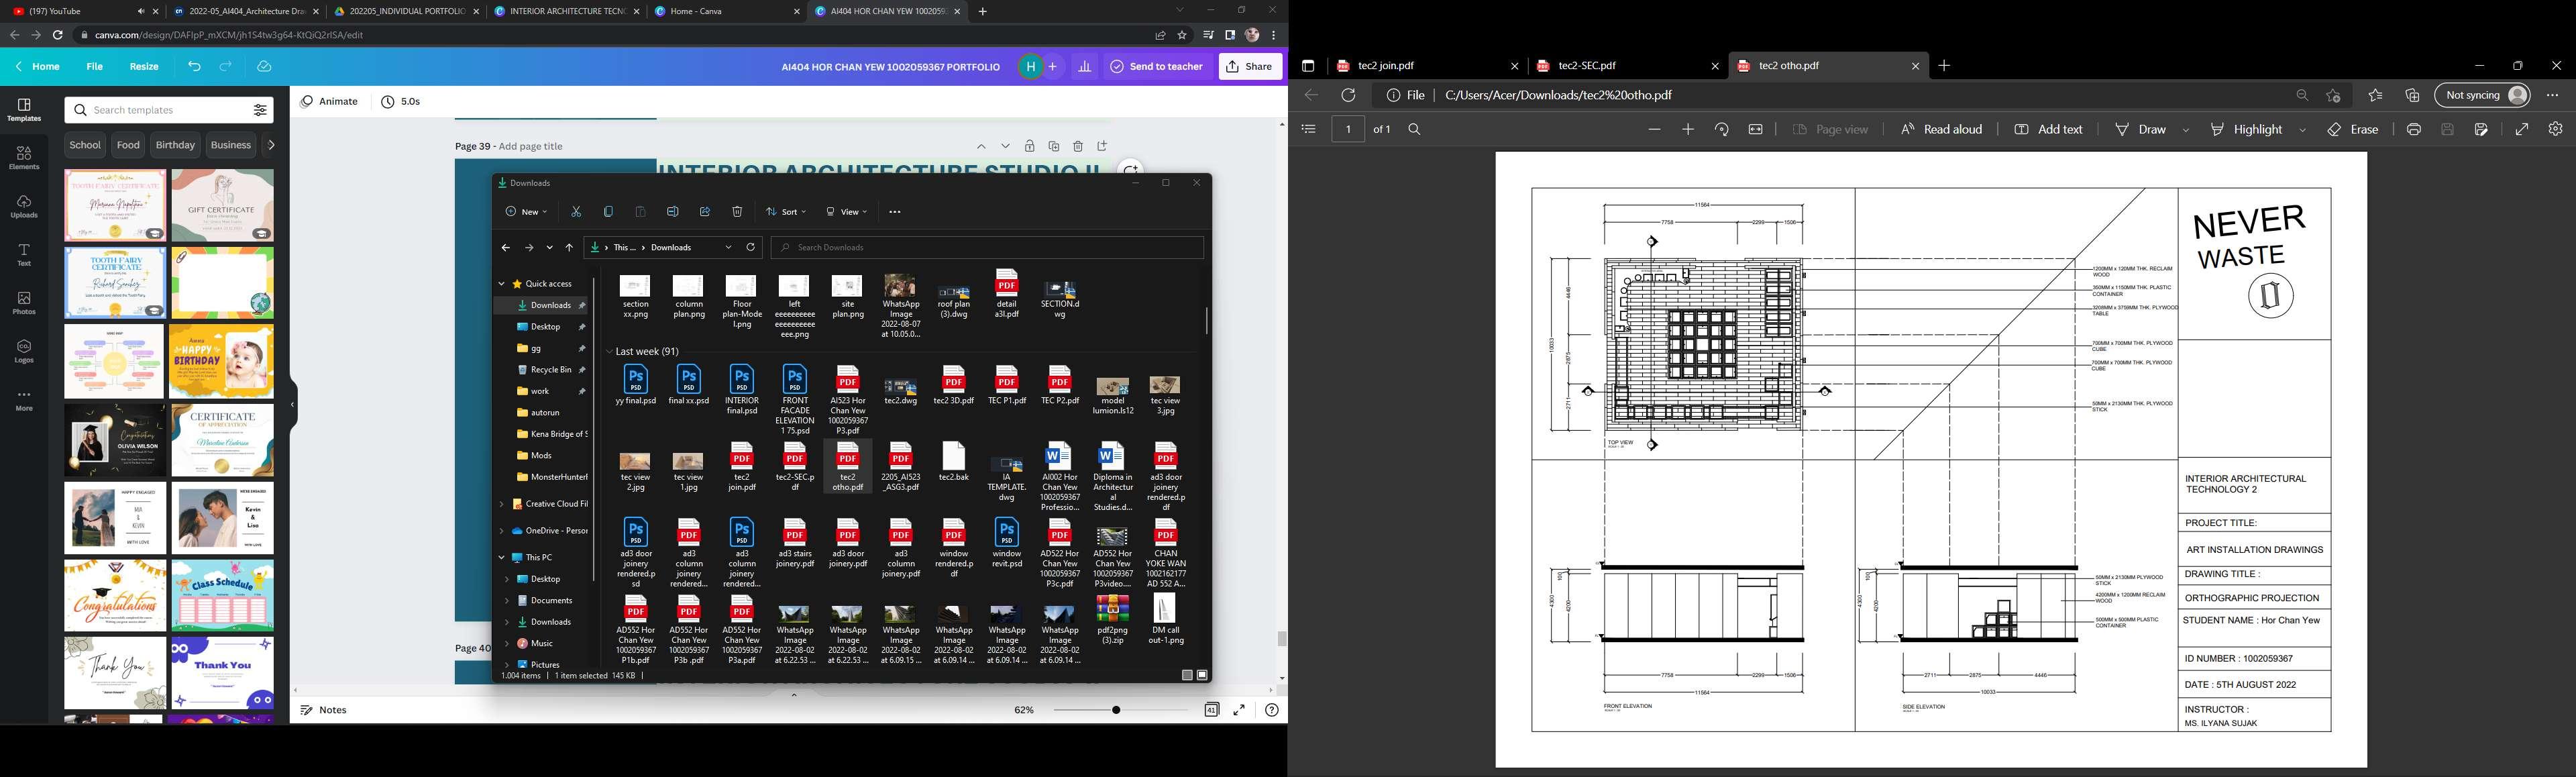Viewport: 2576px width, 777px height.
Task: Click the Erase tool in PDF toolbar
Action: tap(2353, 130)
